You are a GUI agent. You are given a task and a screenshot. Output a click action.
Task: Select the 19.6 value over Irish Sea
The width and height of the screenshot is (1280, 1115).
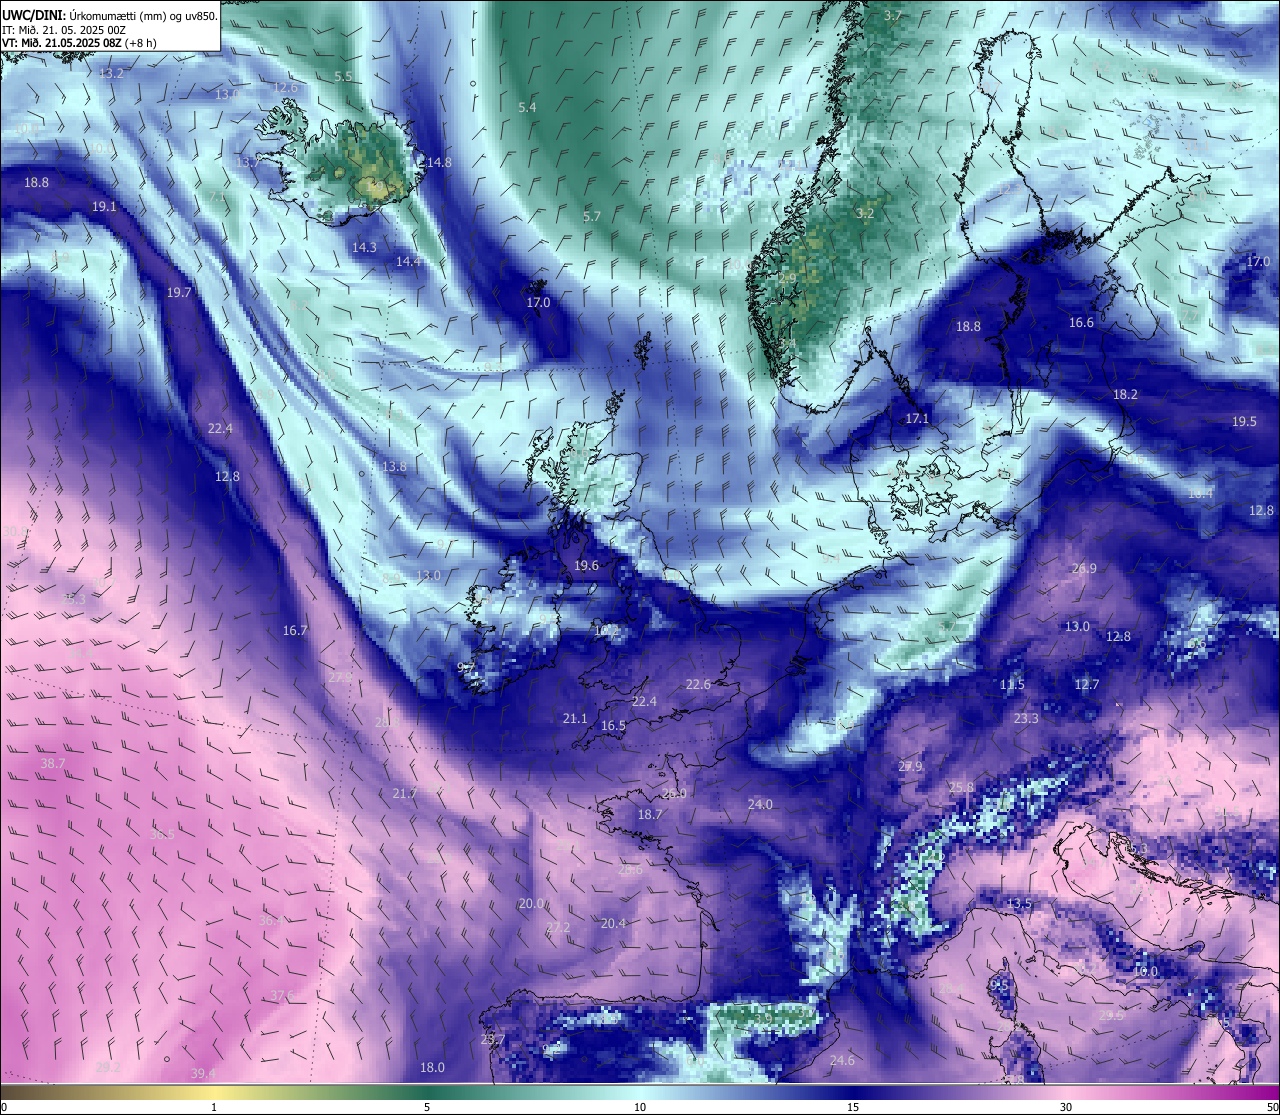click(x=586, y=566)
